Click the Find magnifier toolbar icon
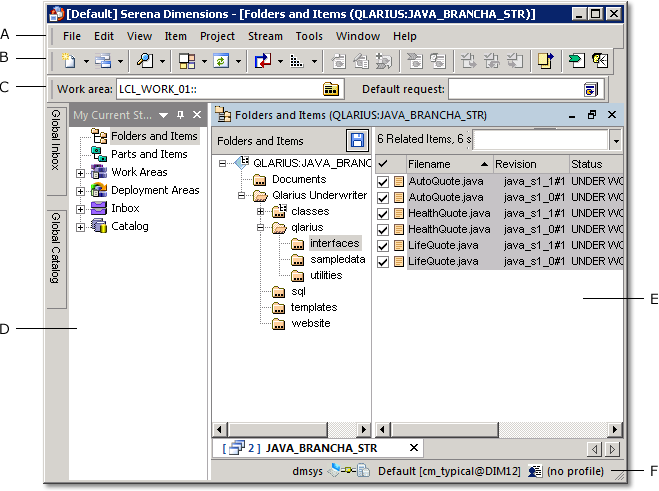The image size is (659, 491). (x=145, y=62)
